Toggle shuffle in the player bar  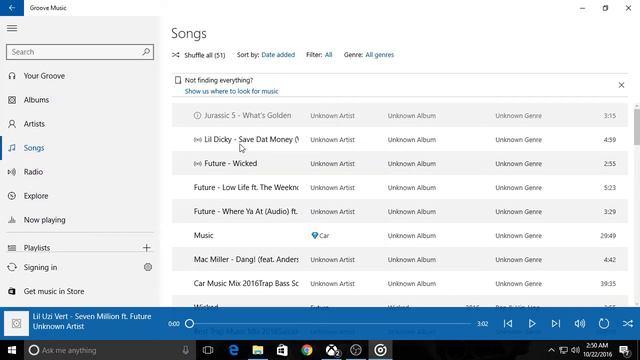(628, 324)
